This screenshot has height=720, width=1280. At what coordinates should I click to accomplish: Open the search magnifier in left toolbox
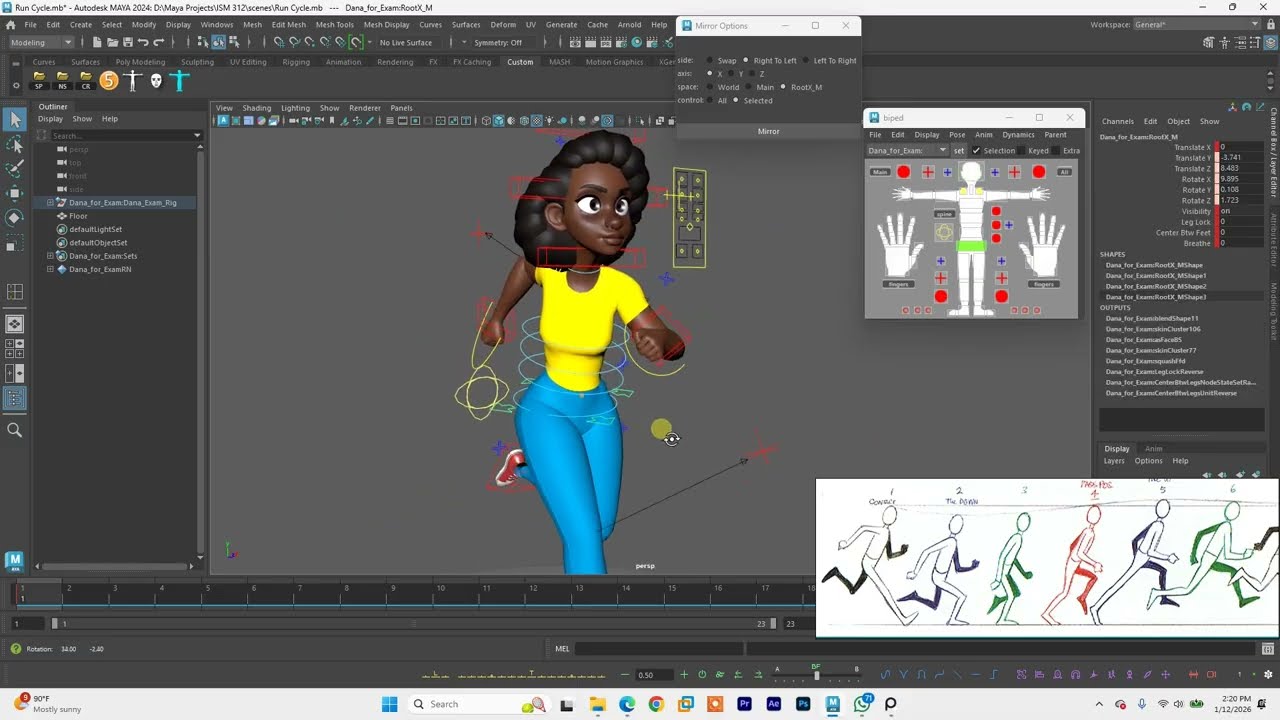pos(15,430)
